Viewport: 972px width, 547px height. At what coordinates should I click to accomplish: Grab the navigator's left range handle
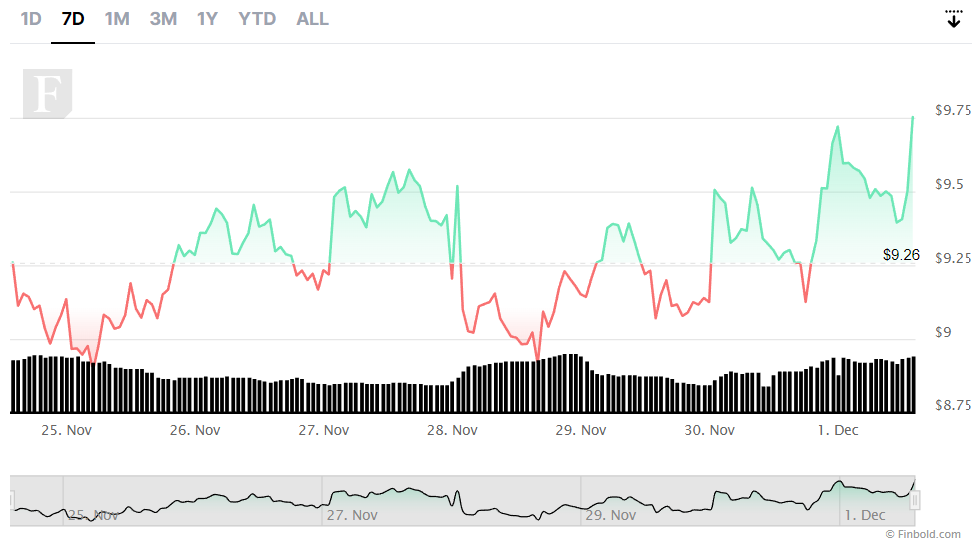12,500
